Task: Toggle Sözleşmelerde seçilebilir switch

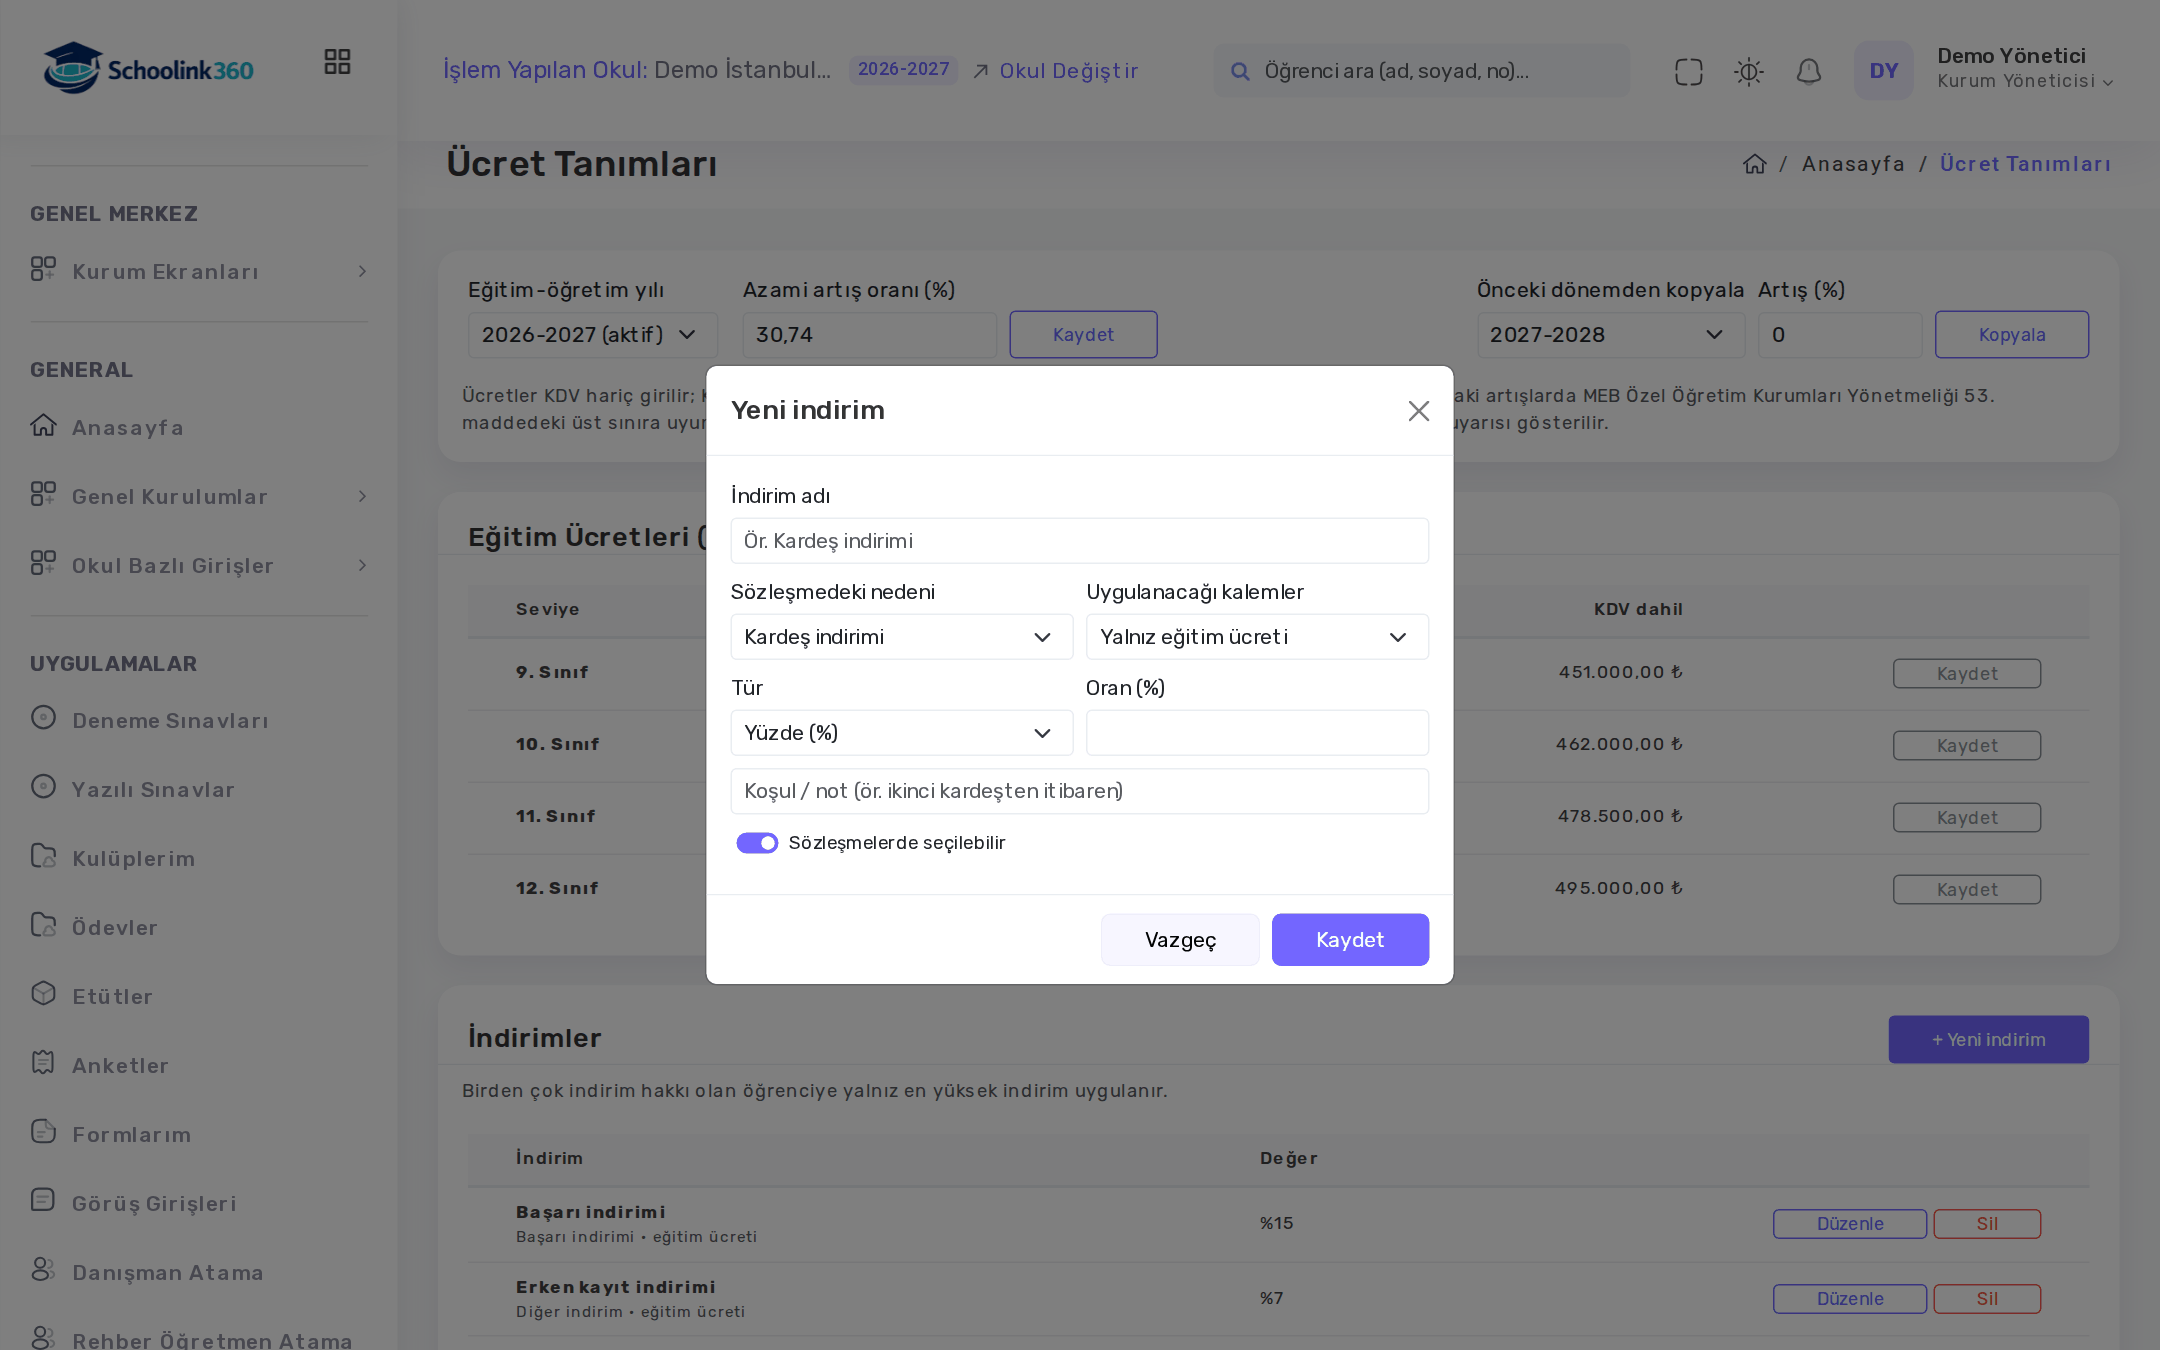Action: click(757, 843)
